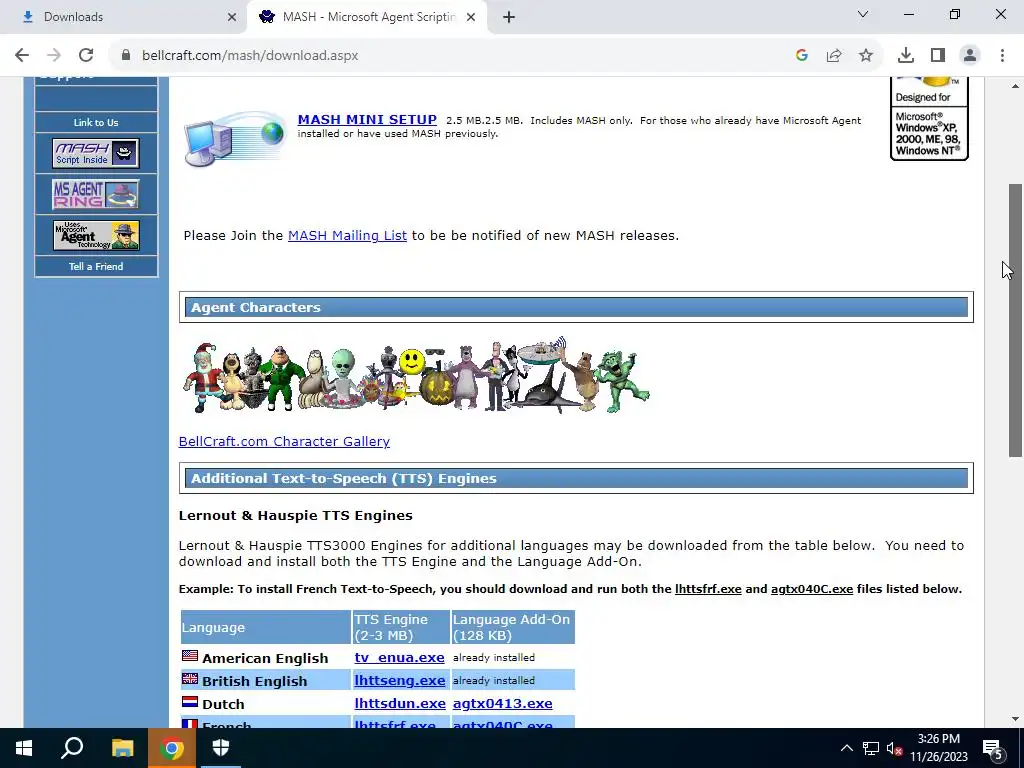Viewport: 1024px width, 768px height.
Task: Click the Chrome taskbar icon
Action: [x=171, y=748]
